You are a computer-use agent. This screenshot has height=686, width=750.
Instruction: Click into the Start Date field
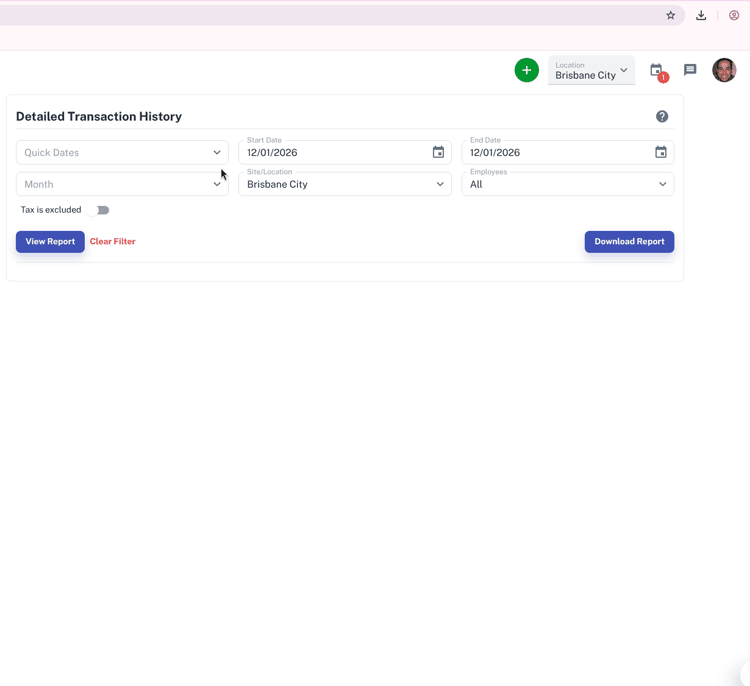(330, 153)
